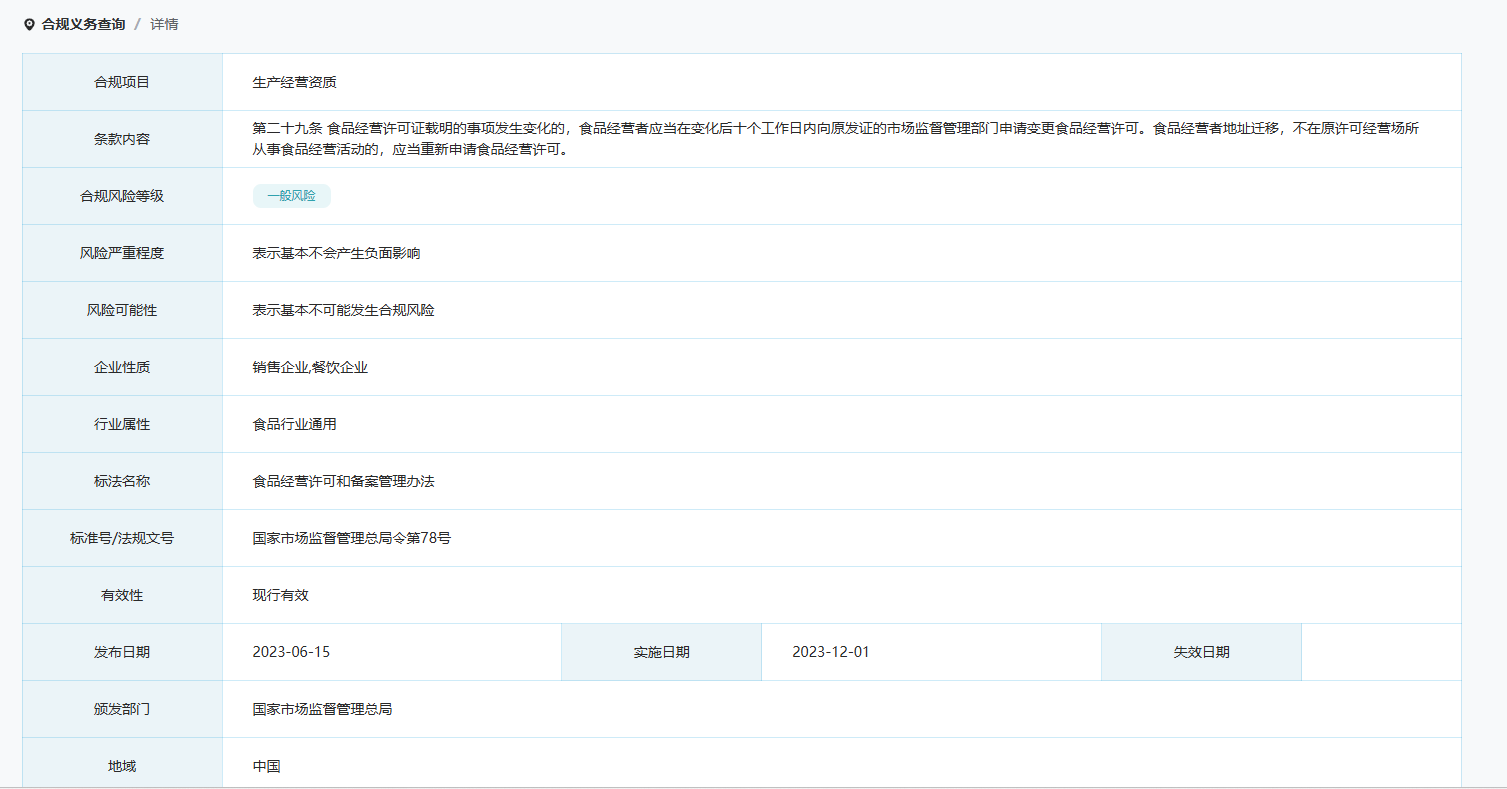Click the 表示基本不可能发生合规风险 possibility text

(x=343, y=310)
